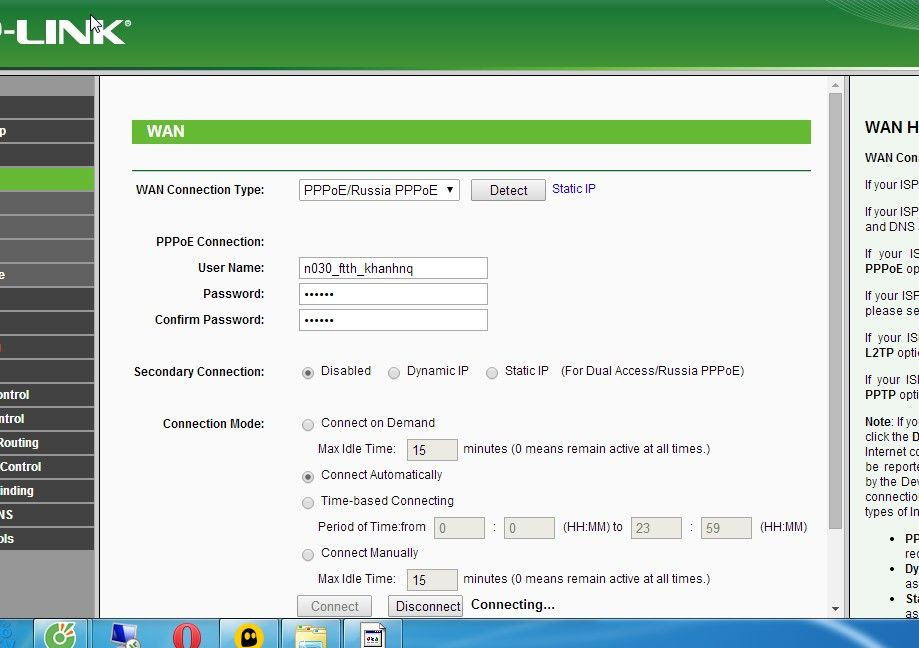Click the 'PPPoE Connection:' label
Viewport: 919px width, 648px height.
[210, 242]
